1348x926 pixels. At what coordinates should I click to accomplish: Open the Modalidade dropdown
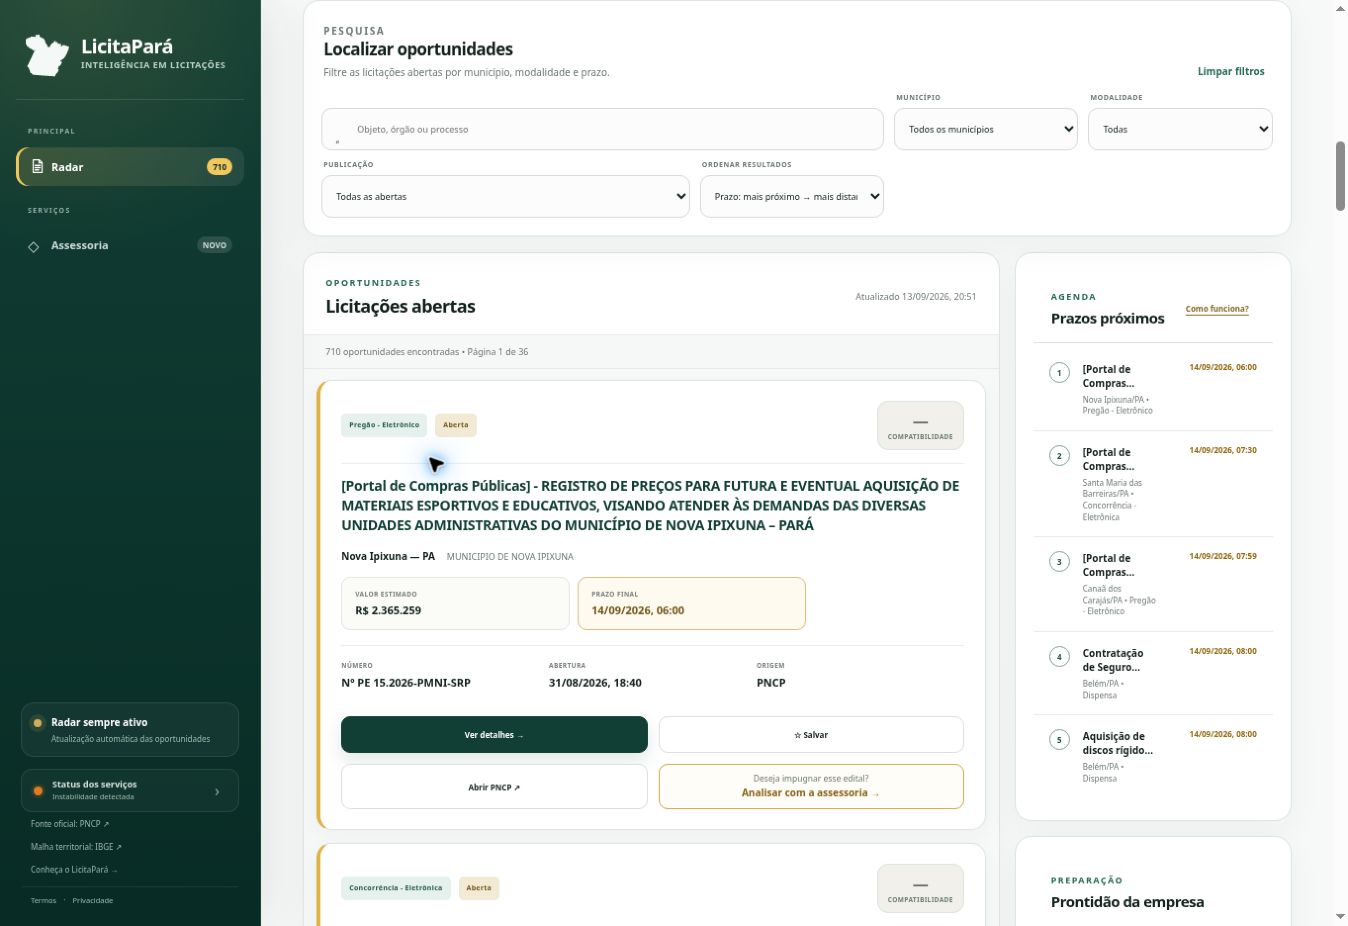[1180, 129]
